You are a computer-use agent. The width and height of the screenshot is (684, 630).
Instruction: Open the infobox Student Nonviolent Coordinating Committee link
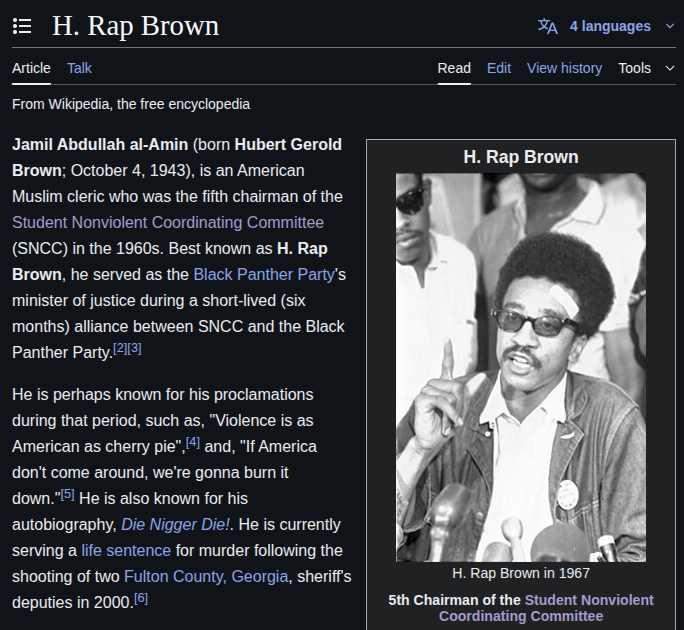(547, 608)
